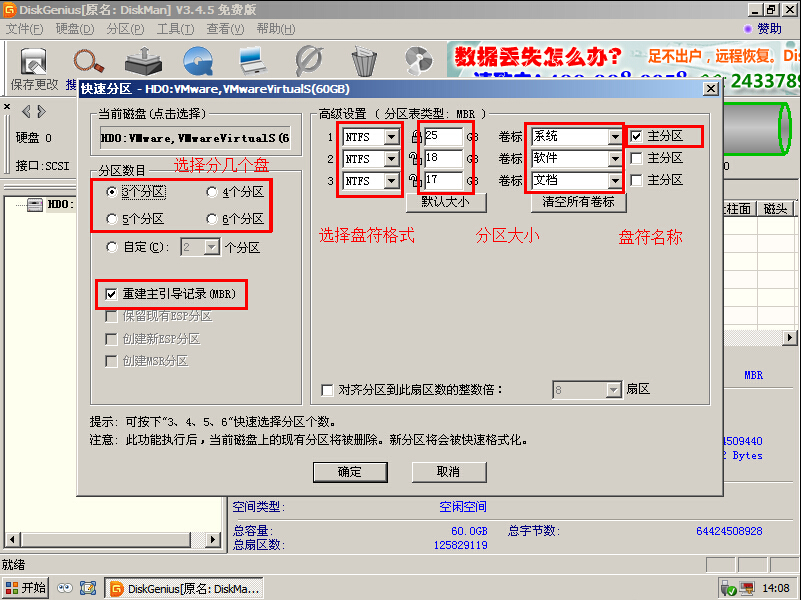Close the Quick Partition dialog
Screen dimensions: 801x600
tap(711, 89)
